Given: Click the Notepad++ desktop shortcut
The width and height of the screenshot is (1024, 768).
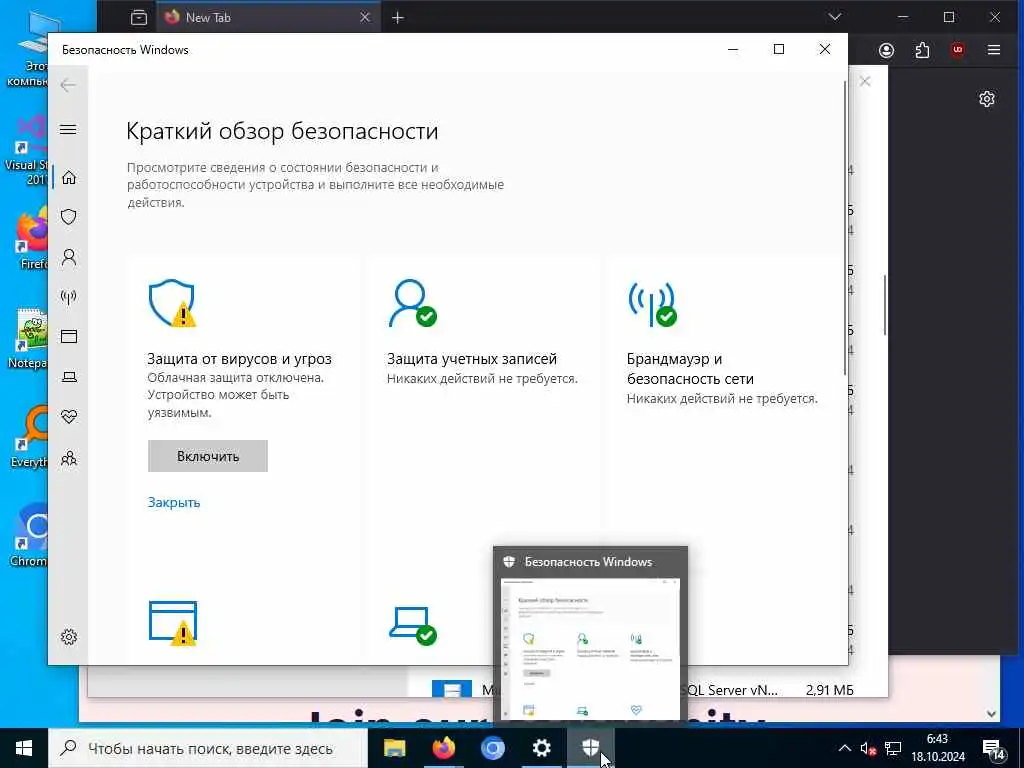Looking at the screenshot, I should pyautogui.click(x=27, y=340).
